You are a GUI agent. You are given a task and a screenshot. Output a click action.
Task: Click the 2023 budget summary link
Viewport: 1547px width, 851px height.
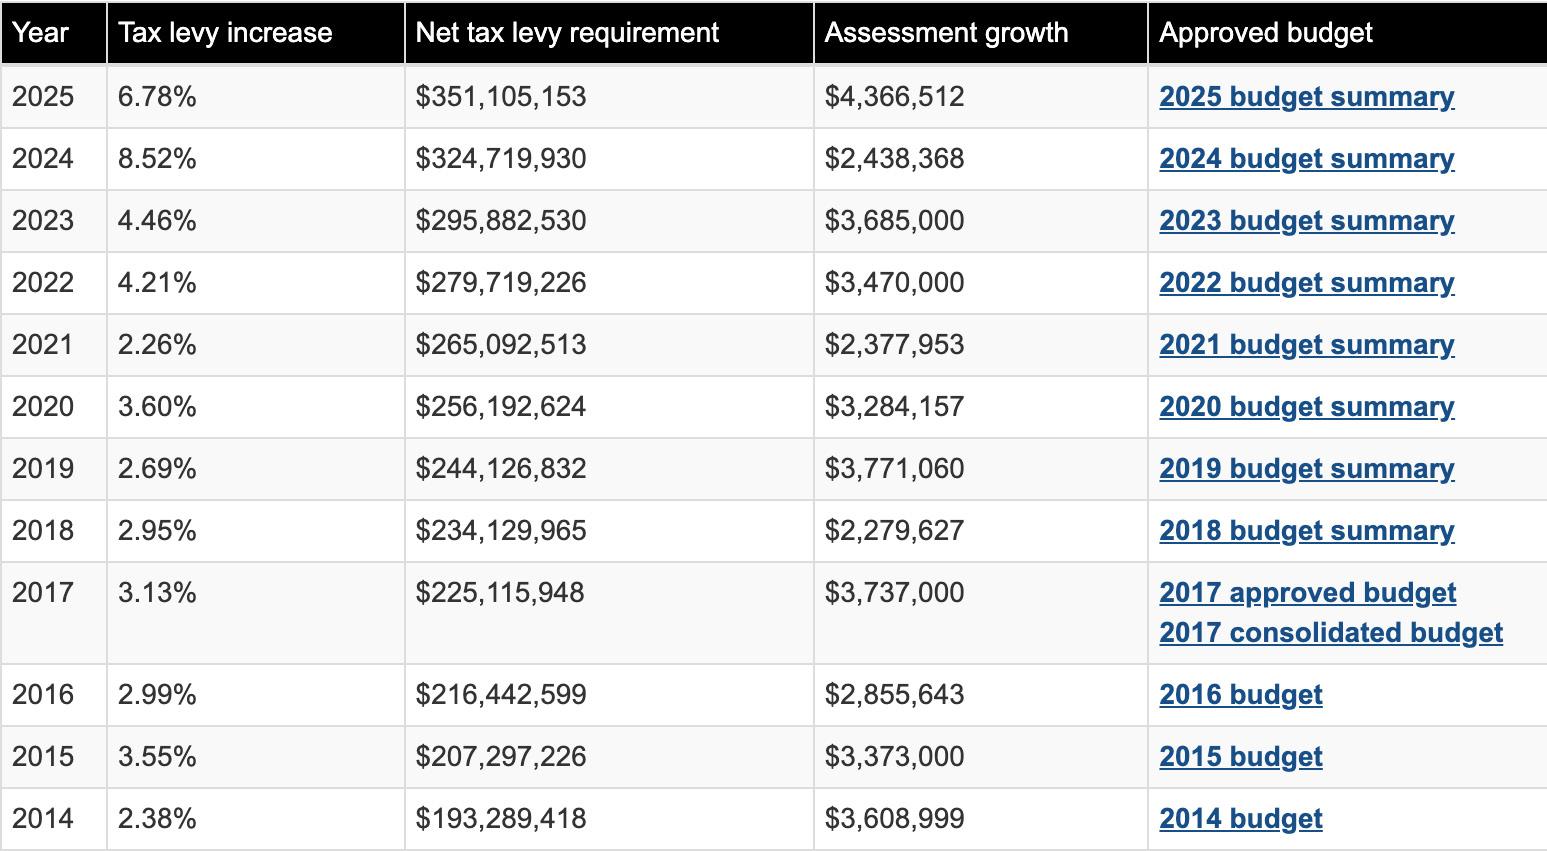pyautogui.click(x=1306, y=221)
